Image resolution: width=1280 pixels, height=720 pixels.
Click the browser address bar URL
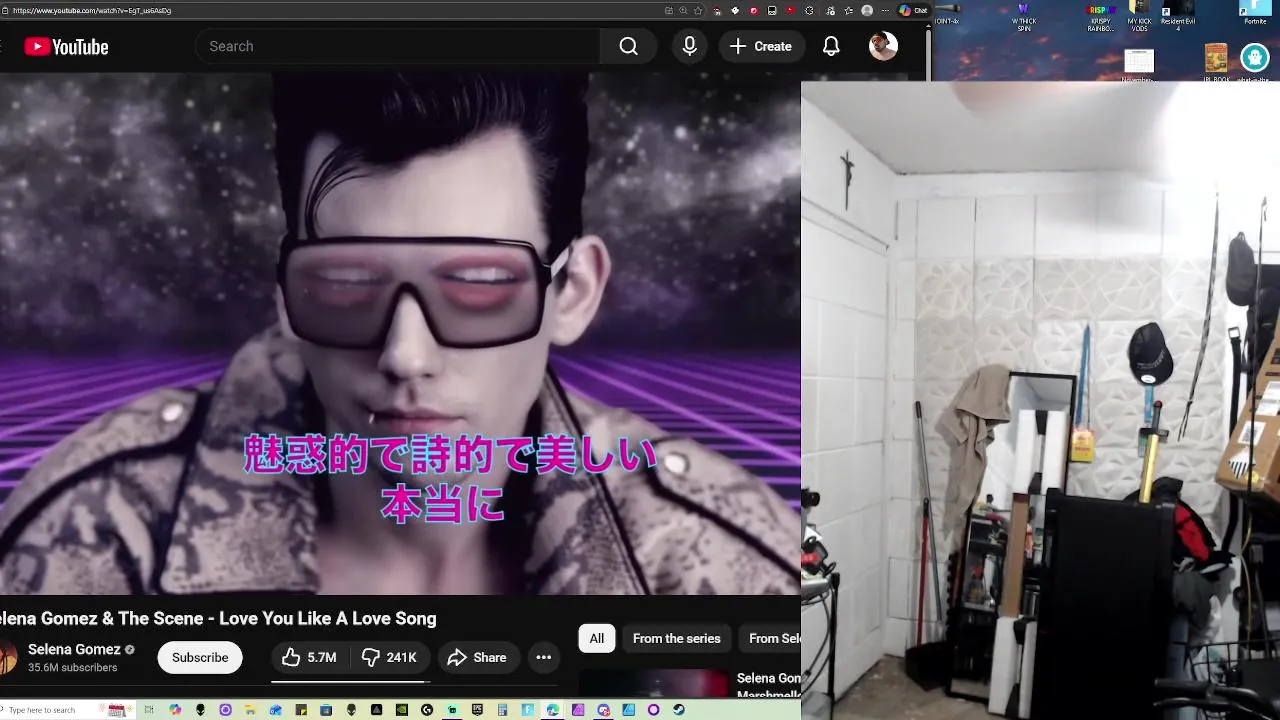(x=92, y=10)
